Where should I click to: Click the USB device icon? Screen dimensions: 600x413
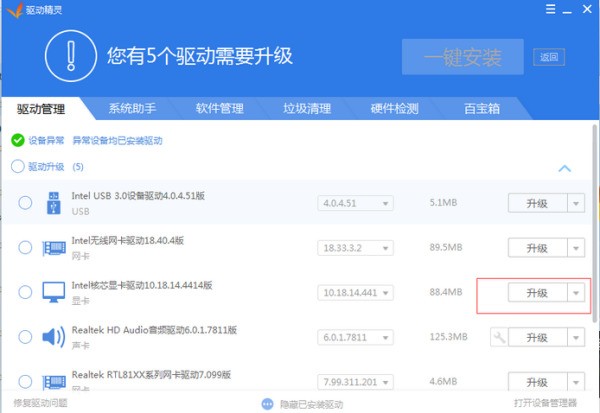[x=54, y=202]
